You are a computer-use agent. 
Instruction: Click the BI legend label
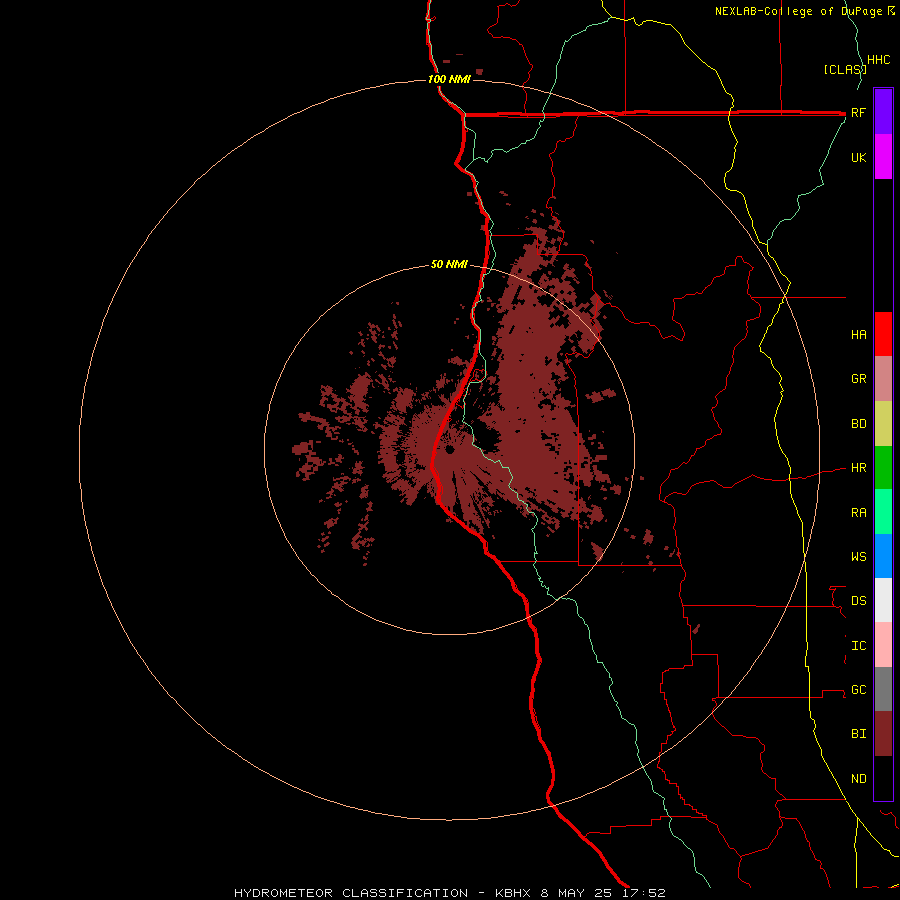pyautogui.click(x=858, y=734)
